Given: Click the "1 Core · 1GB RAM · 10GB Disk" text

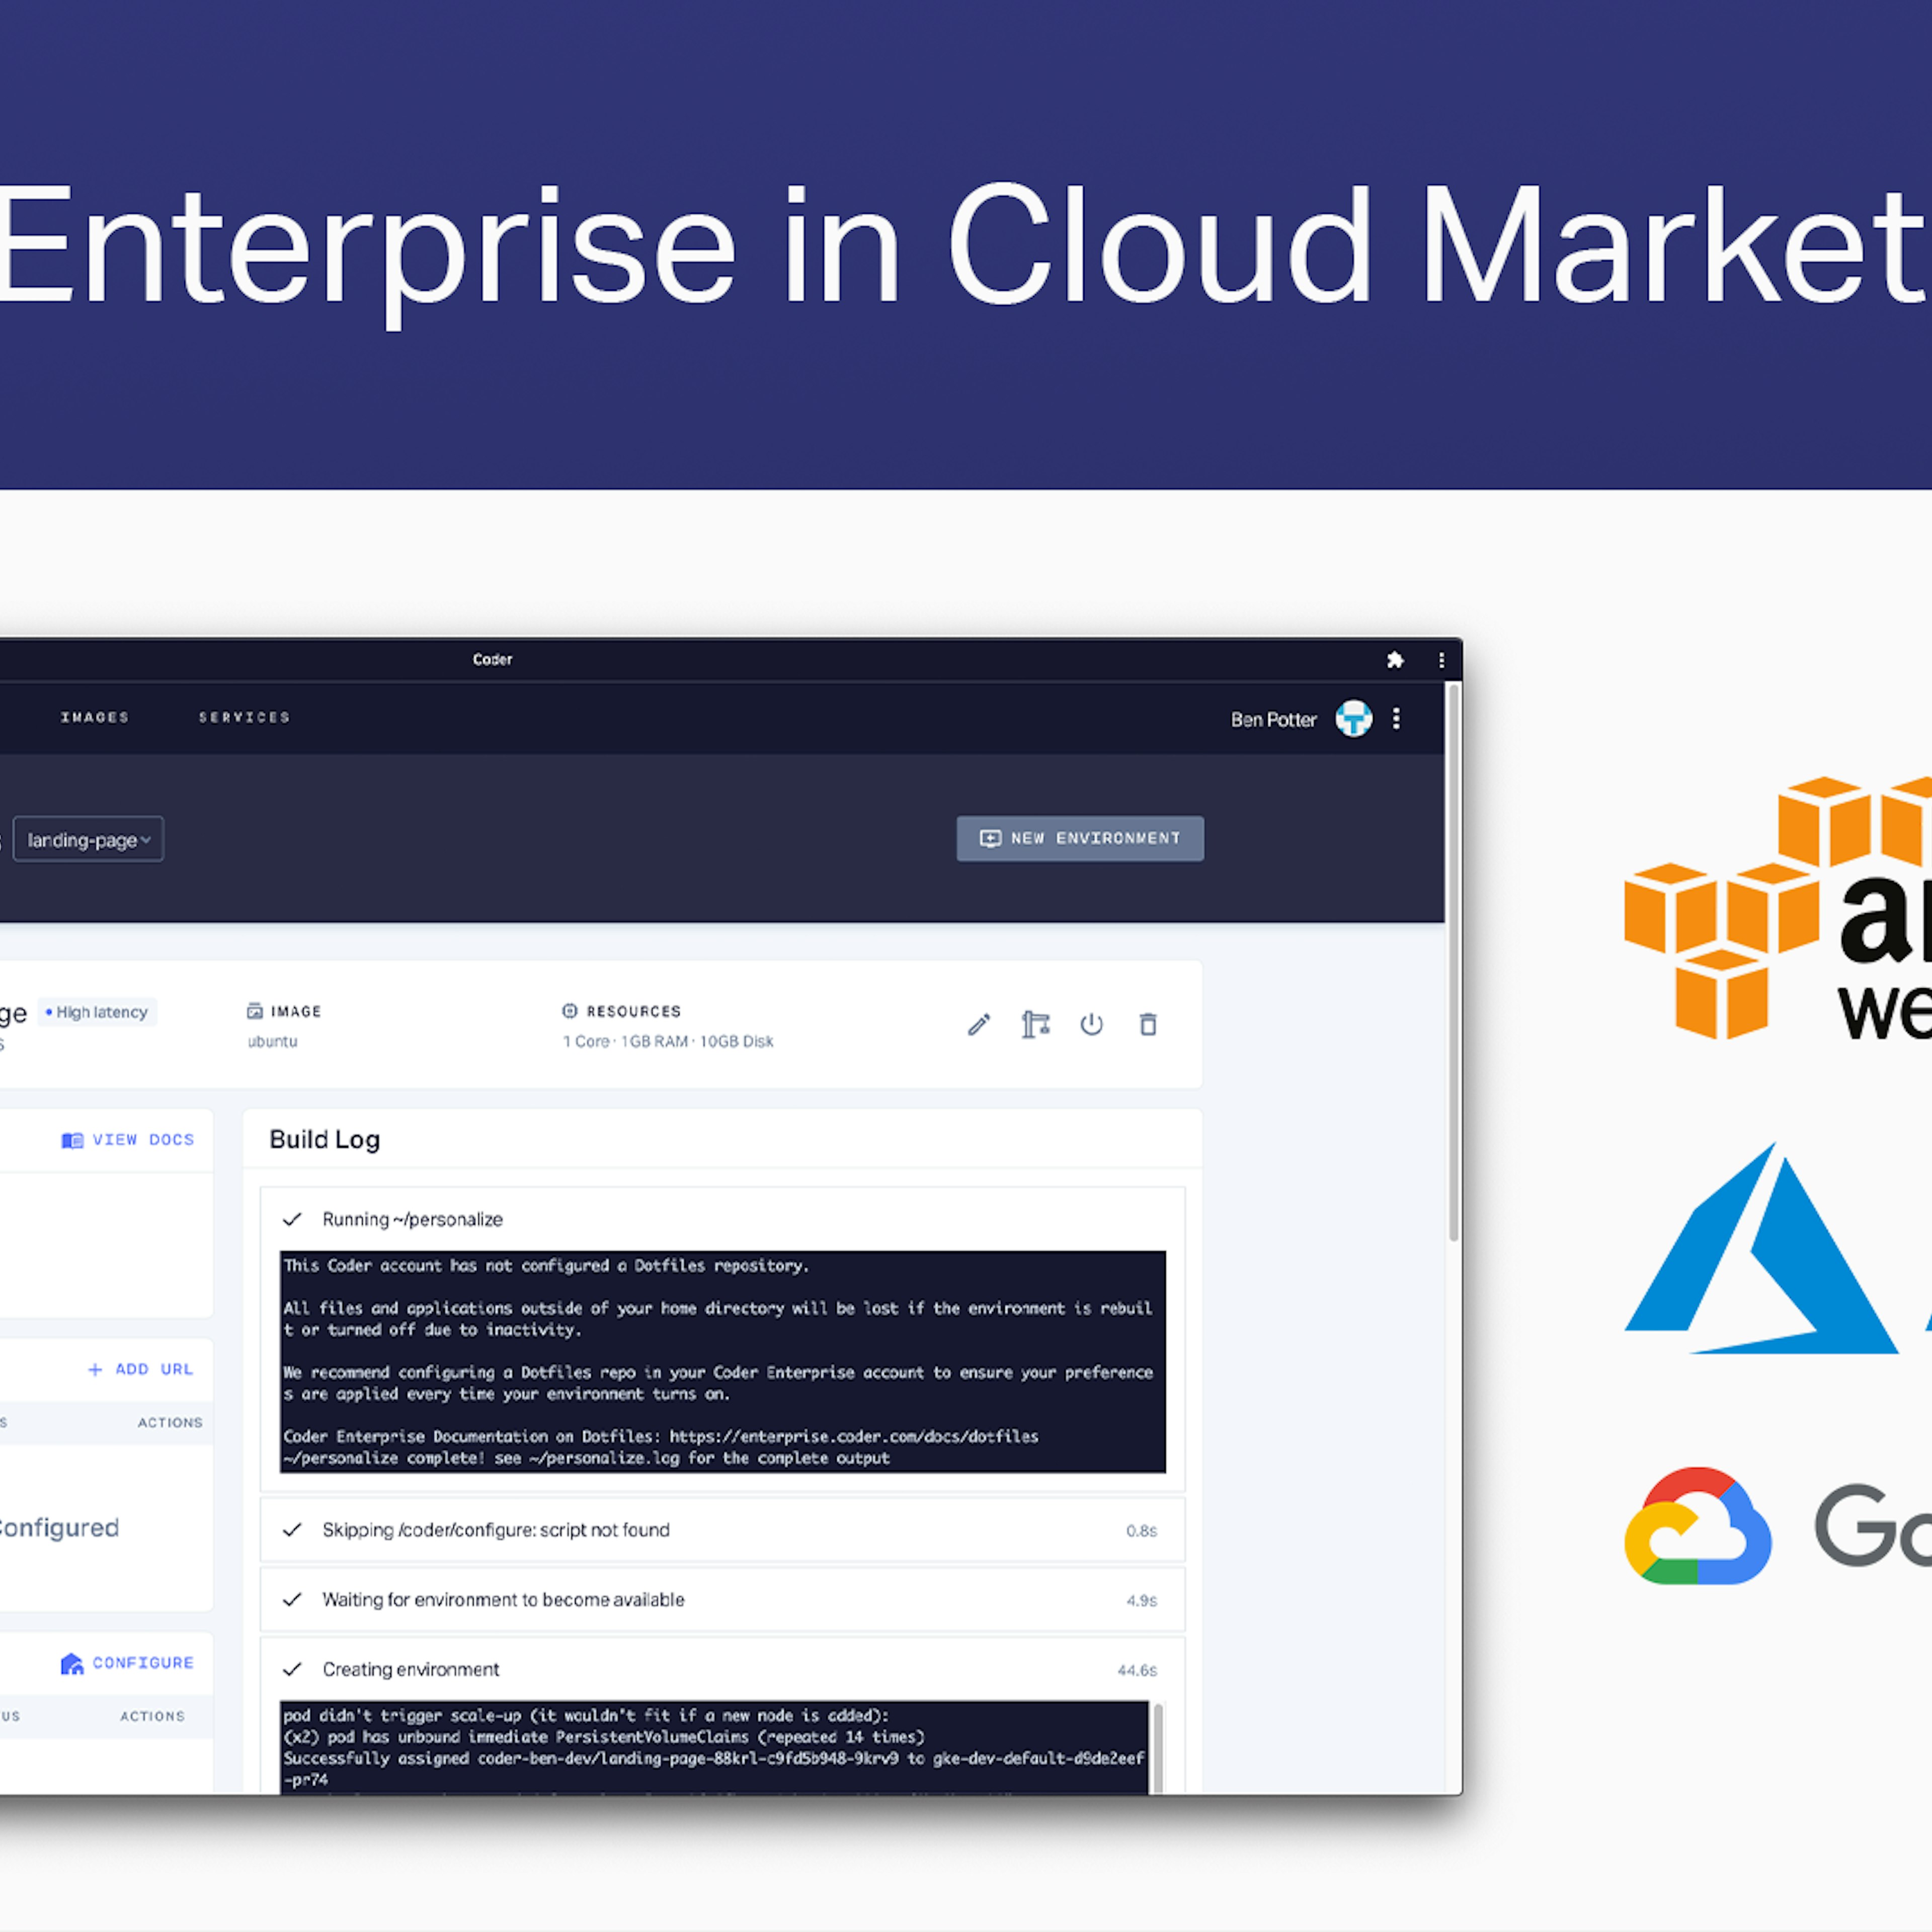Looking at the screenshot, I should click(x=668, y=1041).
